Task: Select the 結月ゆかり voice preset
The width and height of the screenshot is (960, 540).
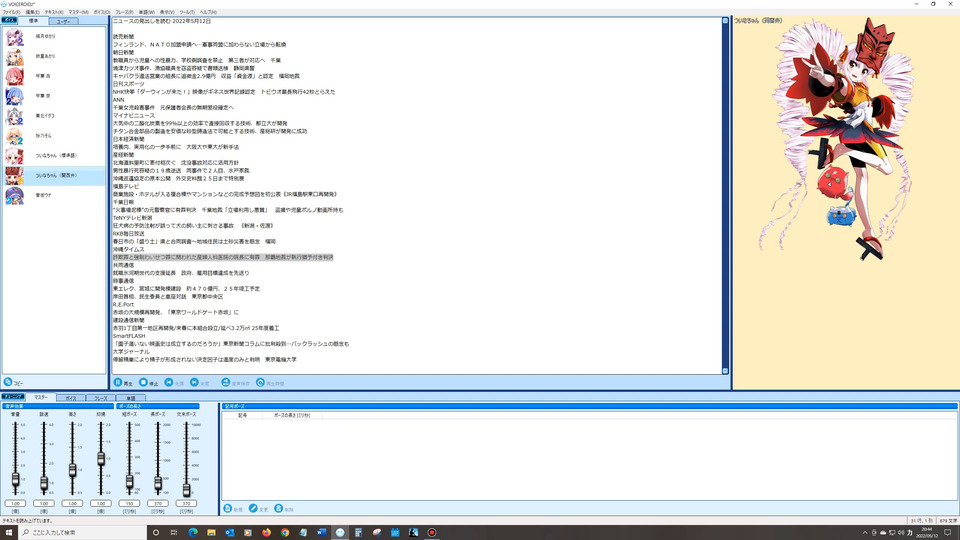Action: pyautogui.click(x=54, y=37)
